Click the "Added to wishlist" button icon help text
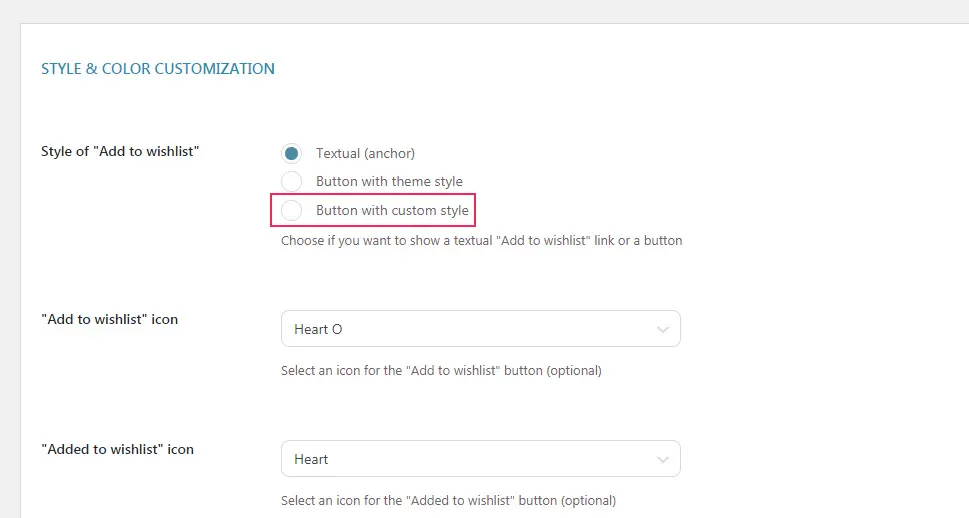The height and width of the screenshot is (518, 969). click(449, 500)
